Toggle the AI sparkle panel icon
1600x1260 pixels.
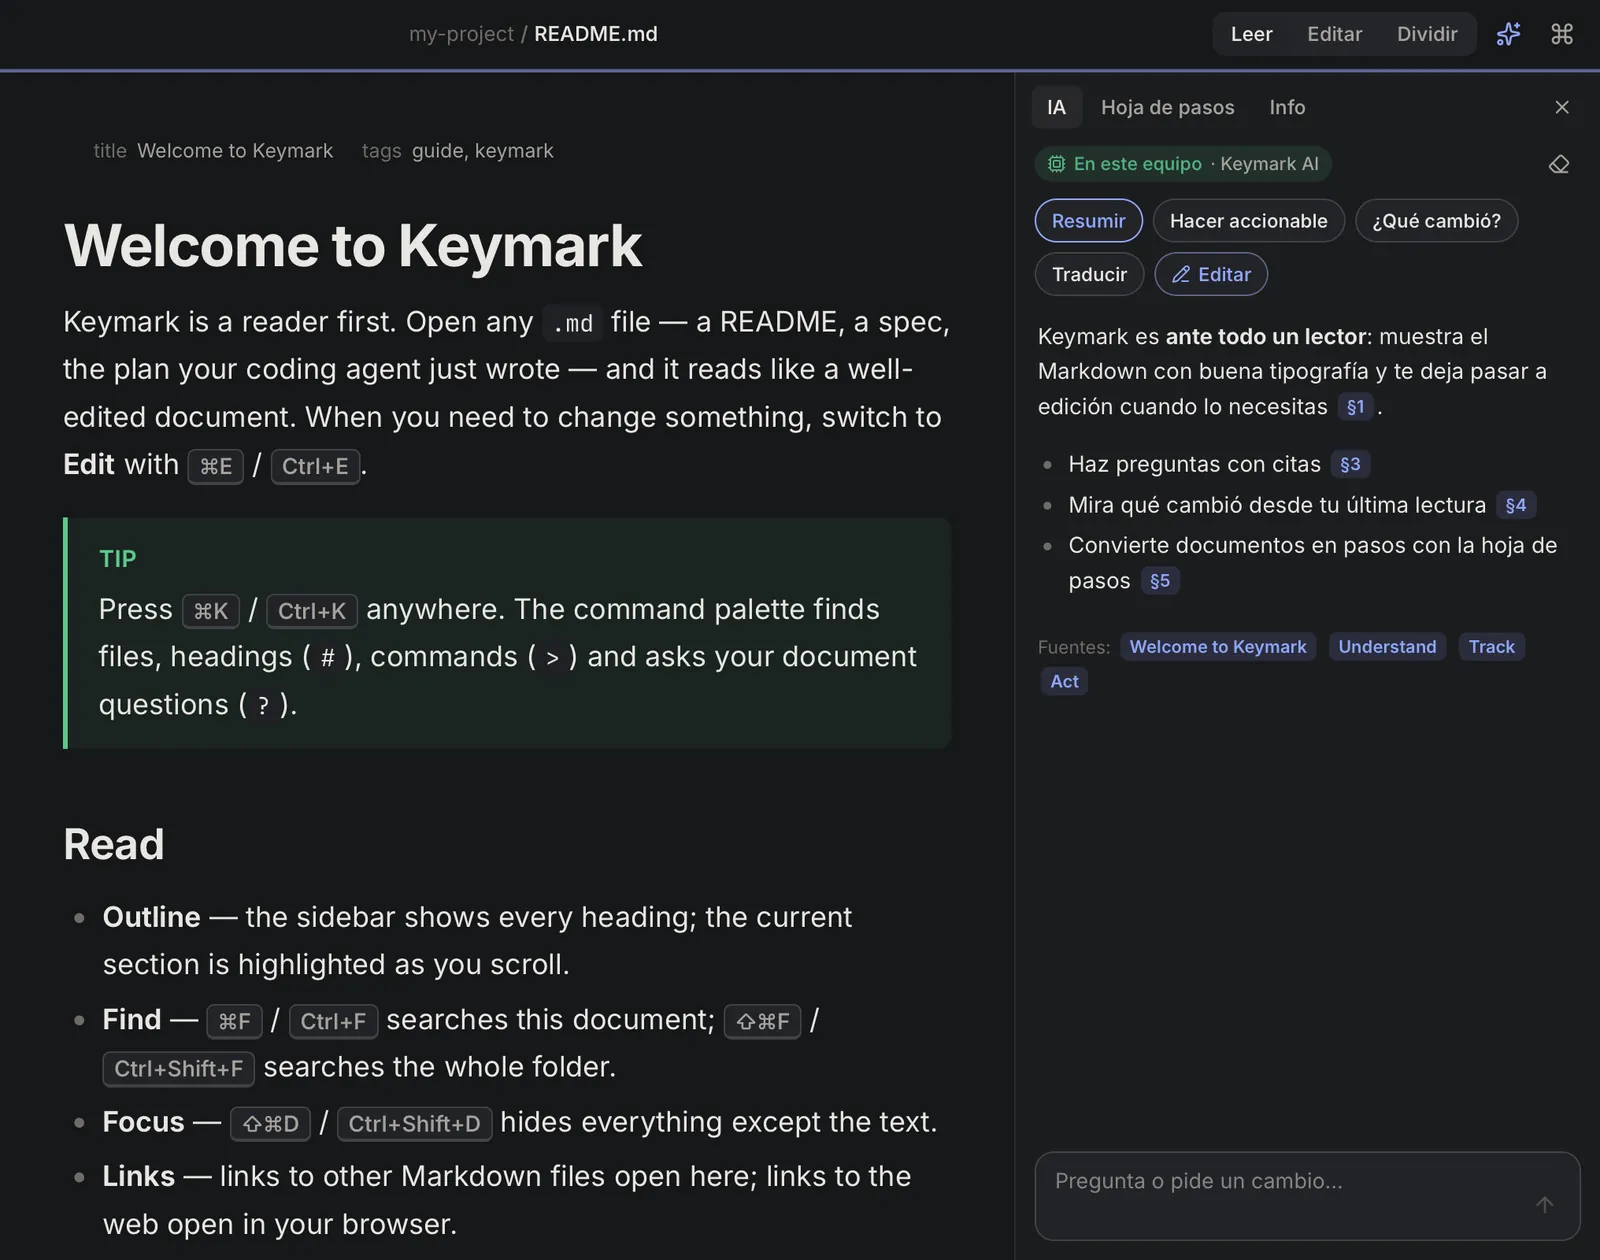pos(1508,34)
